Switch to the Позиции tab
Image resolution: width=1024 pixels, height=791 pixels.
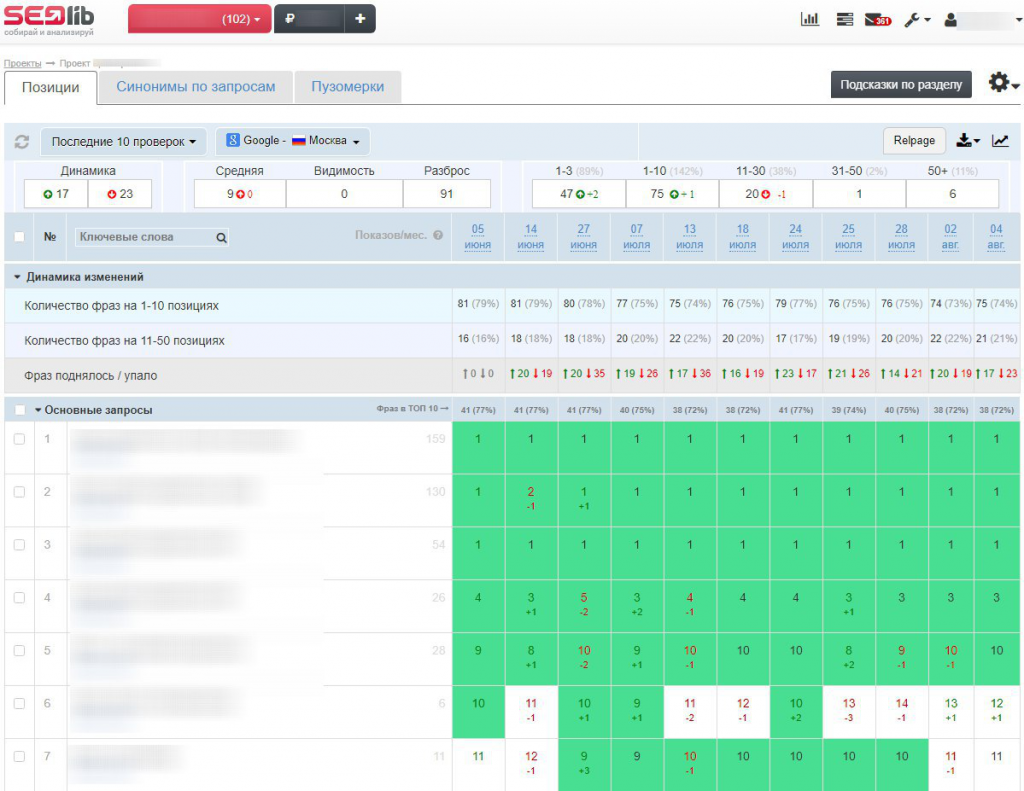tap(51, 88)
